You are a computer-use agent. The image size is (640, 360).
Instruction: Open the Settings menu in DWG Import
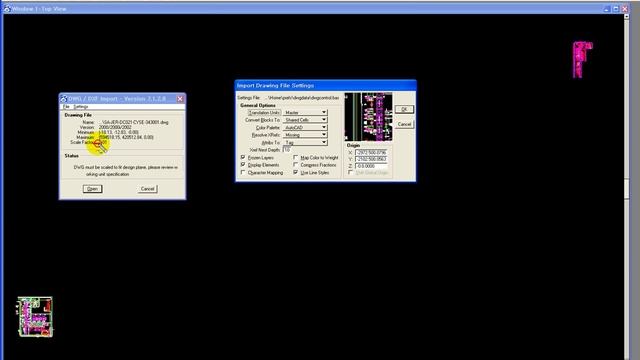[81, 107]
